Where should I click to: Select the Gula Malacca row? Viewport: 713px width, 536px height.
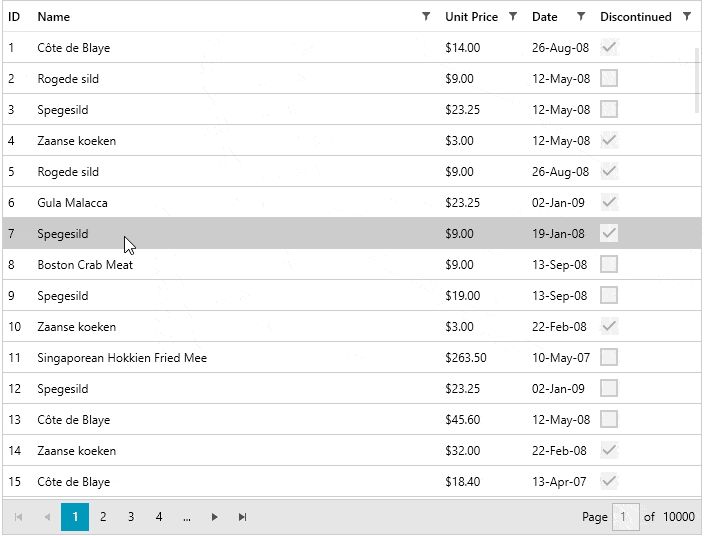tap(351, 202)
